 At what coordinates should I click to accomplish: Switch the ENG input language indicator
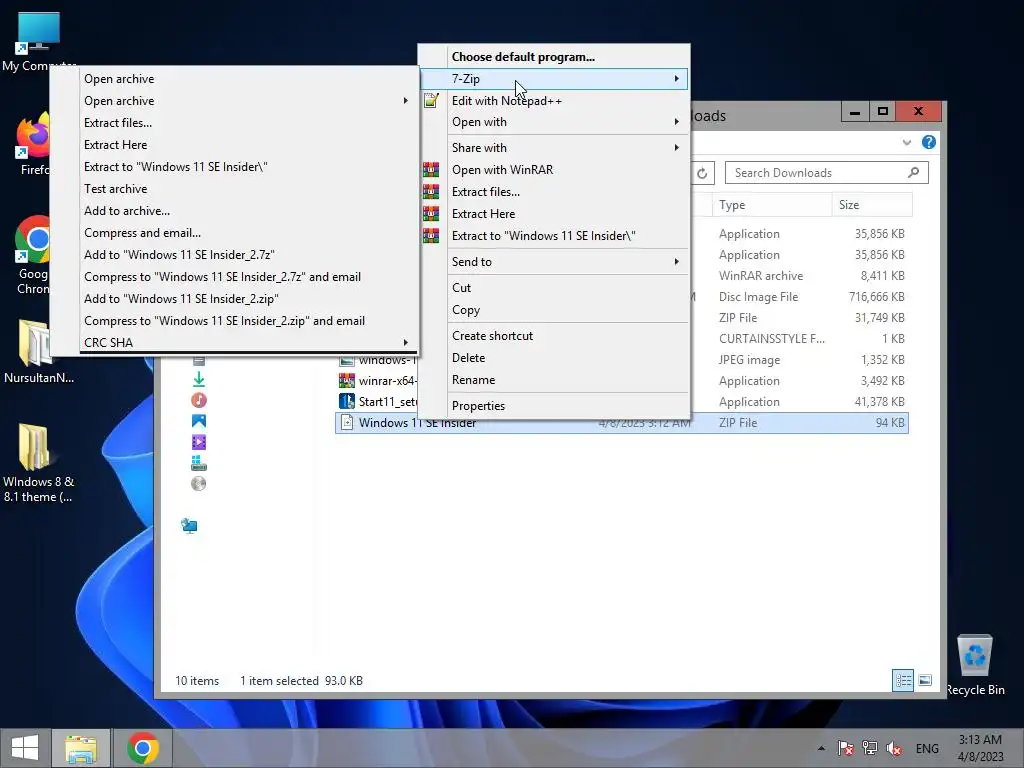(x=927, y=748)
